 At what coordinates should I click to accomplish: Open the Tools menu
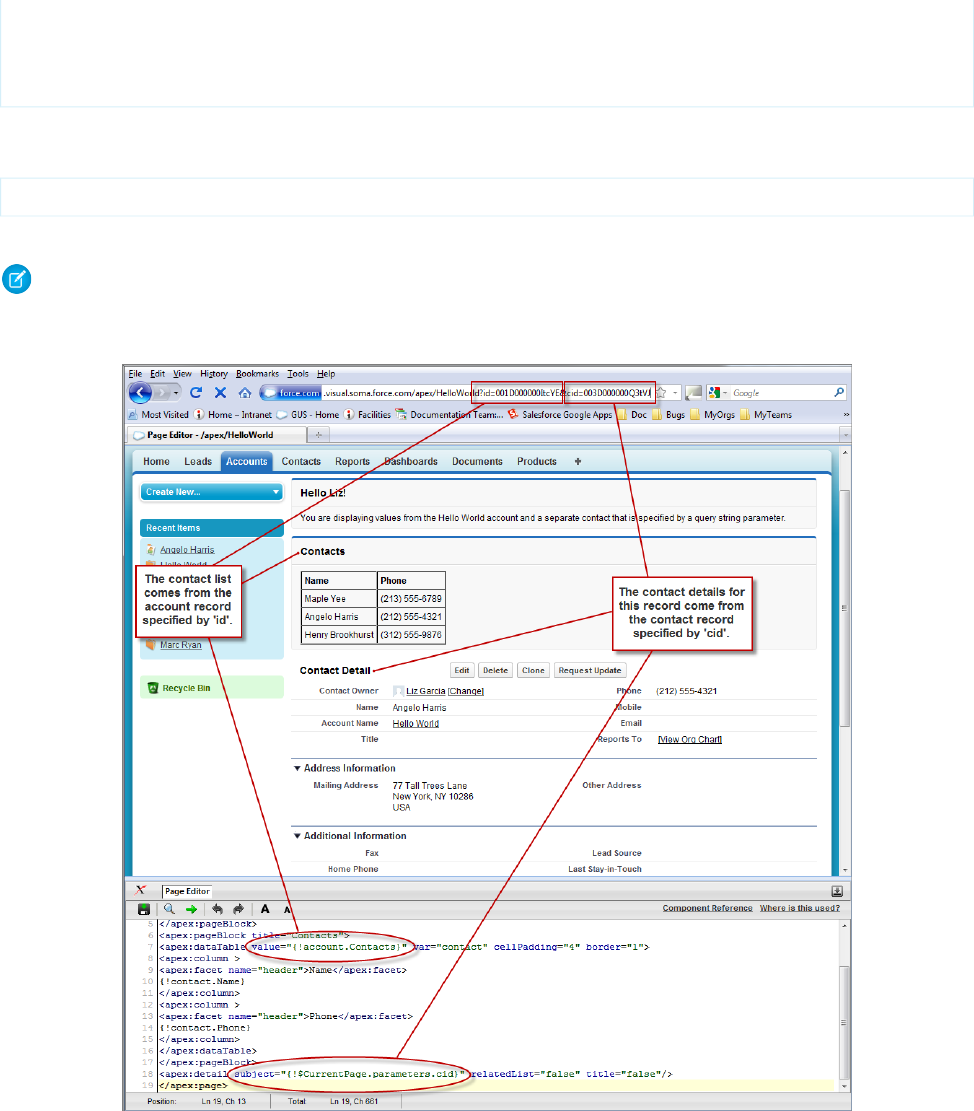pyautogui.click(x=298, y=373)
